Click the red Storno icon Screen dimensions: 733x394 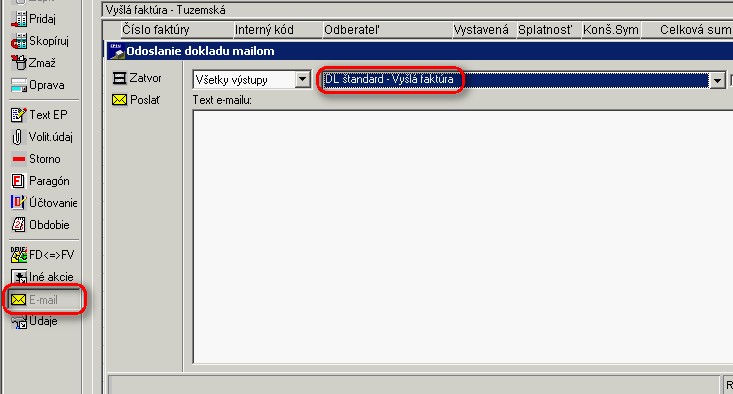tap(19, 159)
